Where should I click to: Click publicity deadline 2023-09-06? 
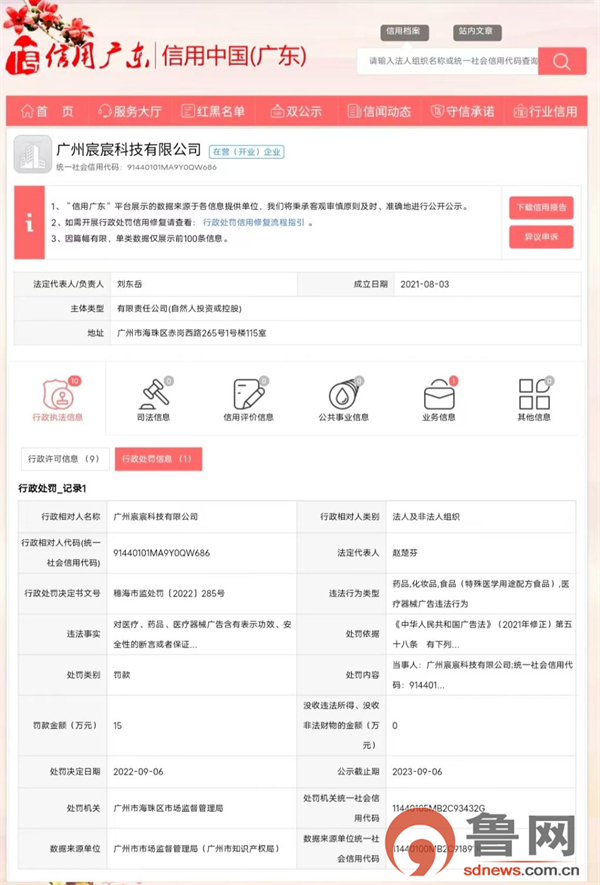[x=417, y=772]
